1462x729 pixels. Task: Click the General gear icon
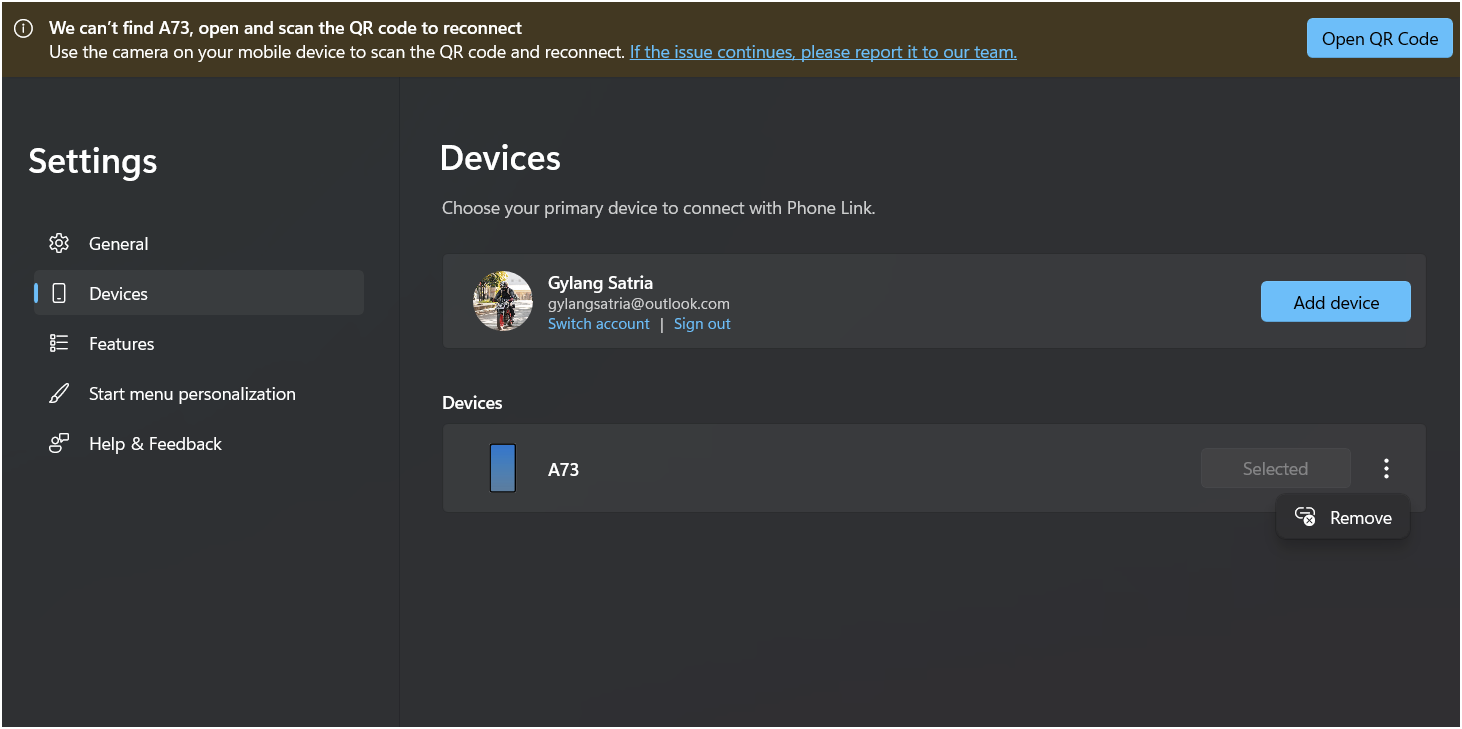point(59,243)
